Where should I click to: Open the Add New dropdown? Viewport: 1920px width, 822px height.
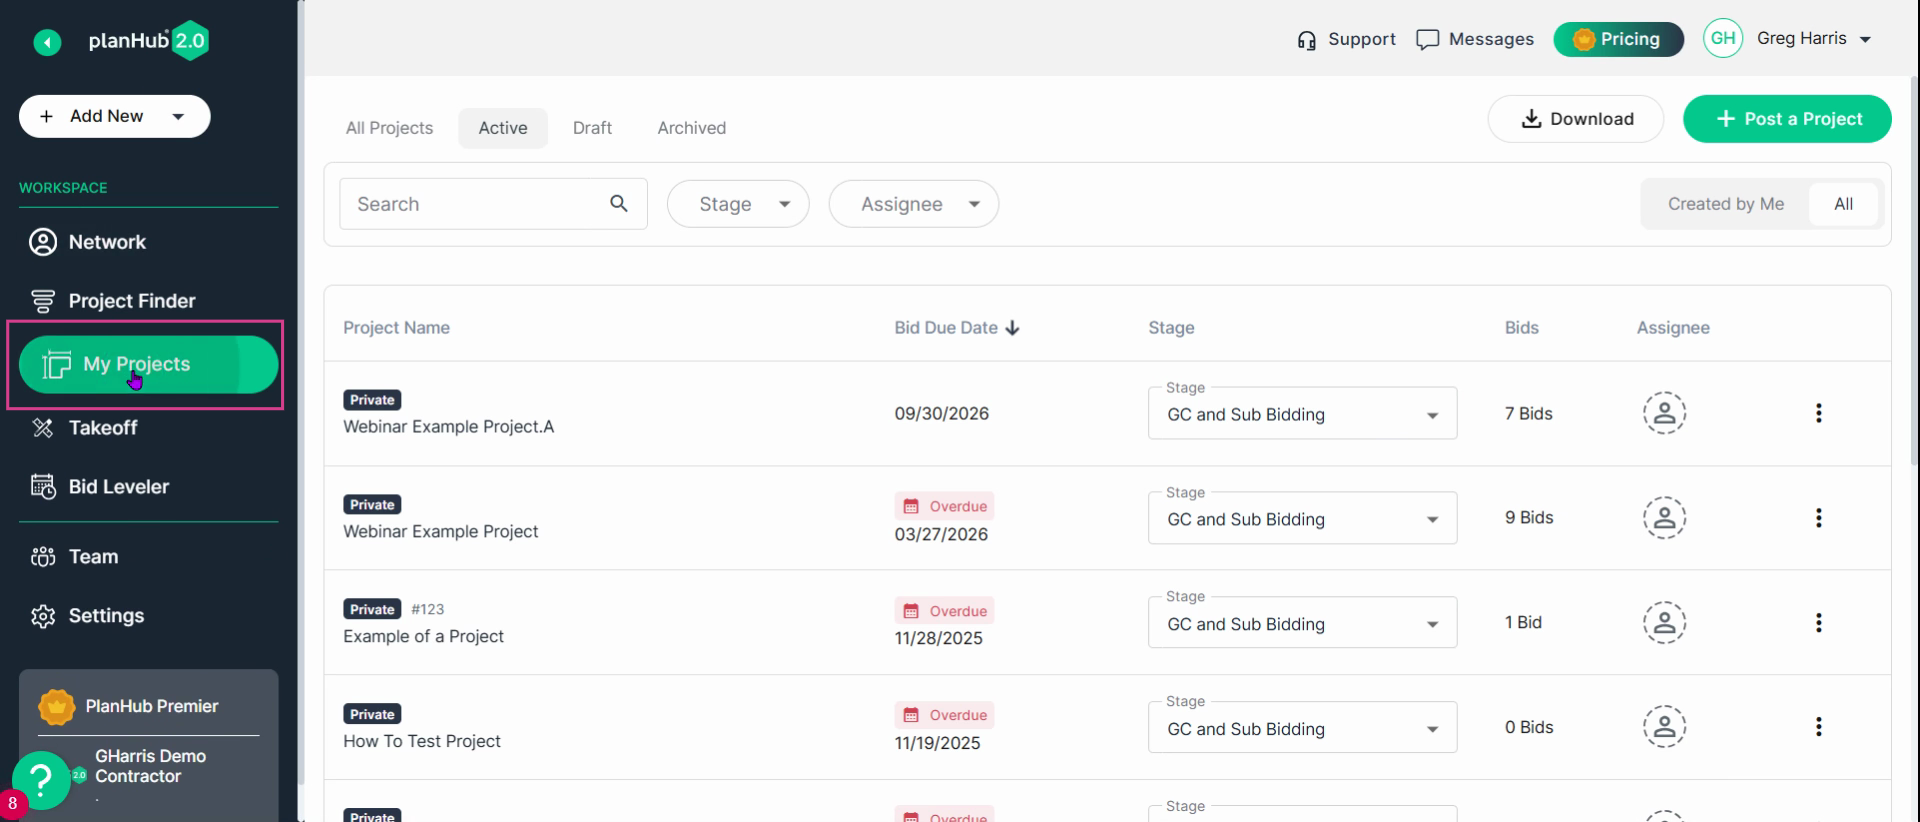click(115, 116)
